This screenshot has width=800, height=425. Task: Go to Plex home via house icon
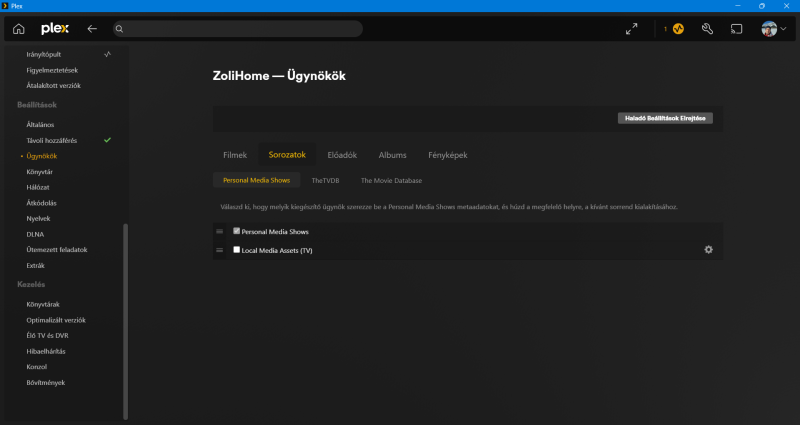click(19, 29)
